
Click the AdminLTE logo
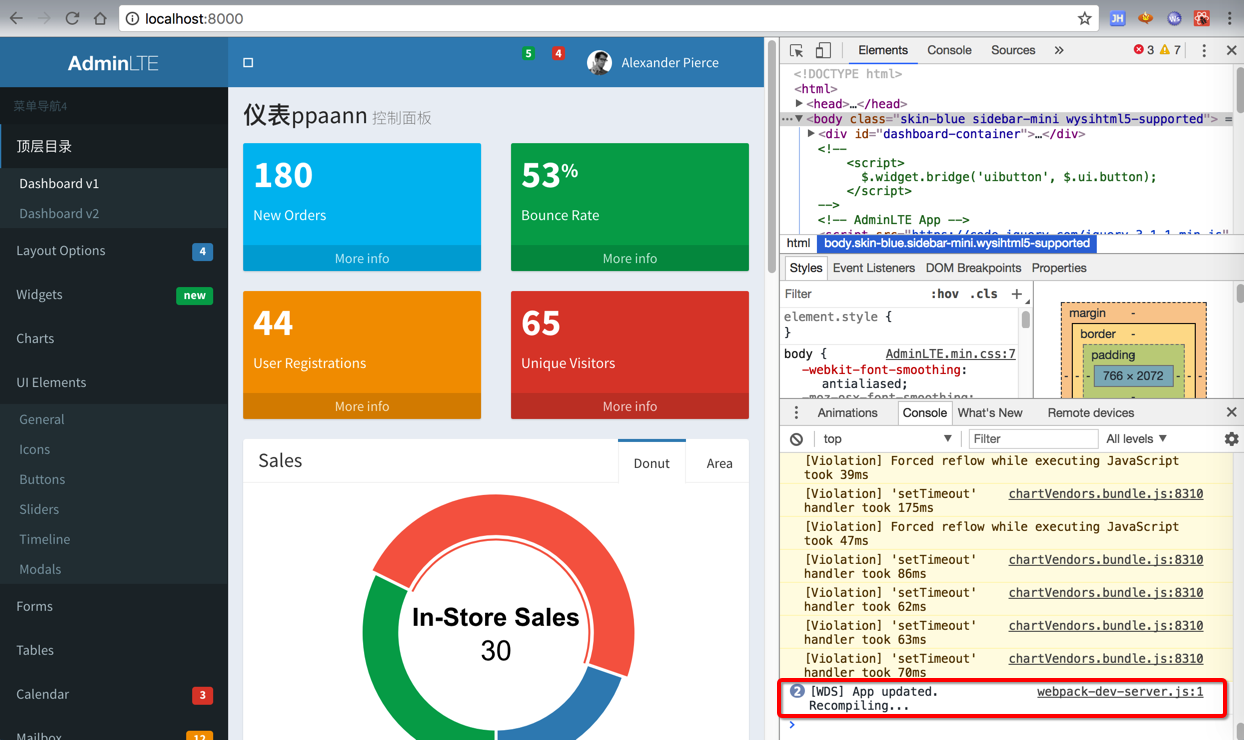click(113, 63)
